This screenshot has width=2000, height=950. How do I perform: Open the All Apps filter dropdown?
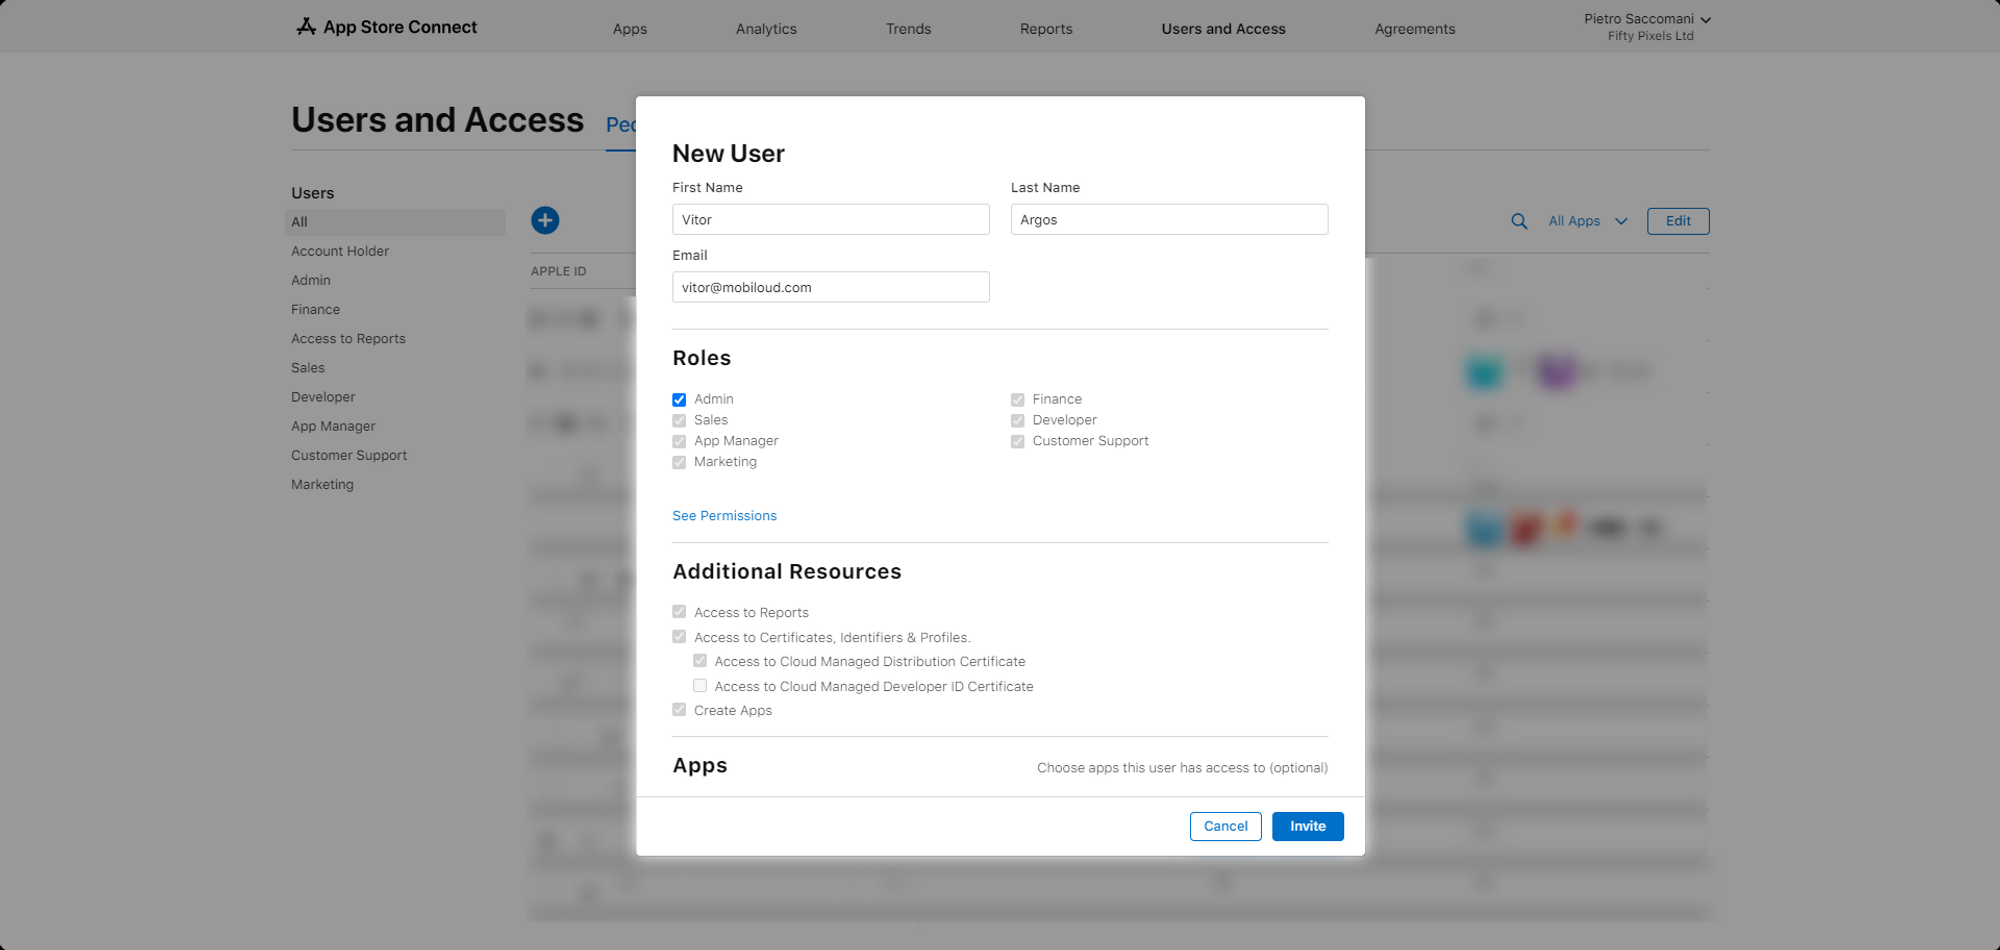click(1588, 221)
